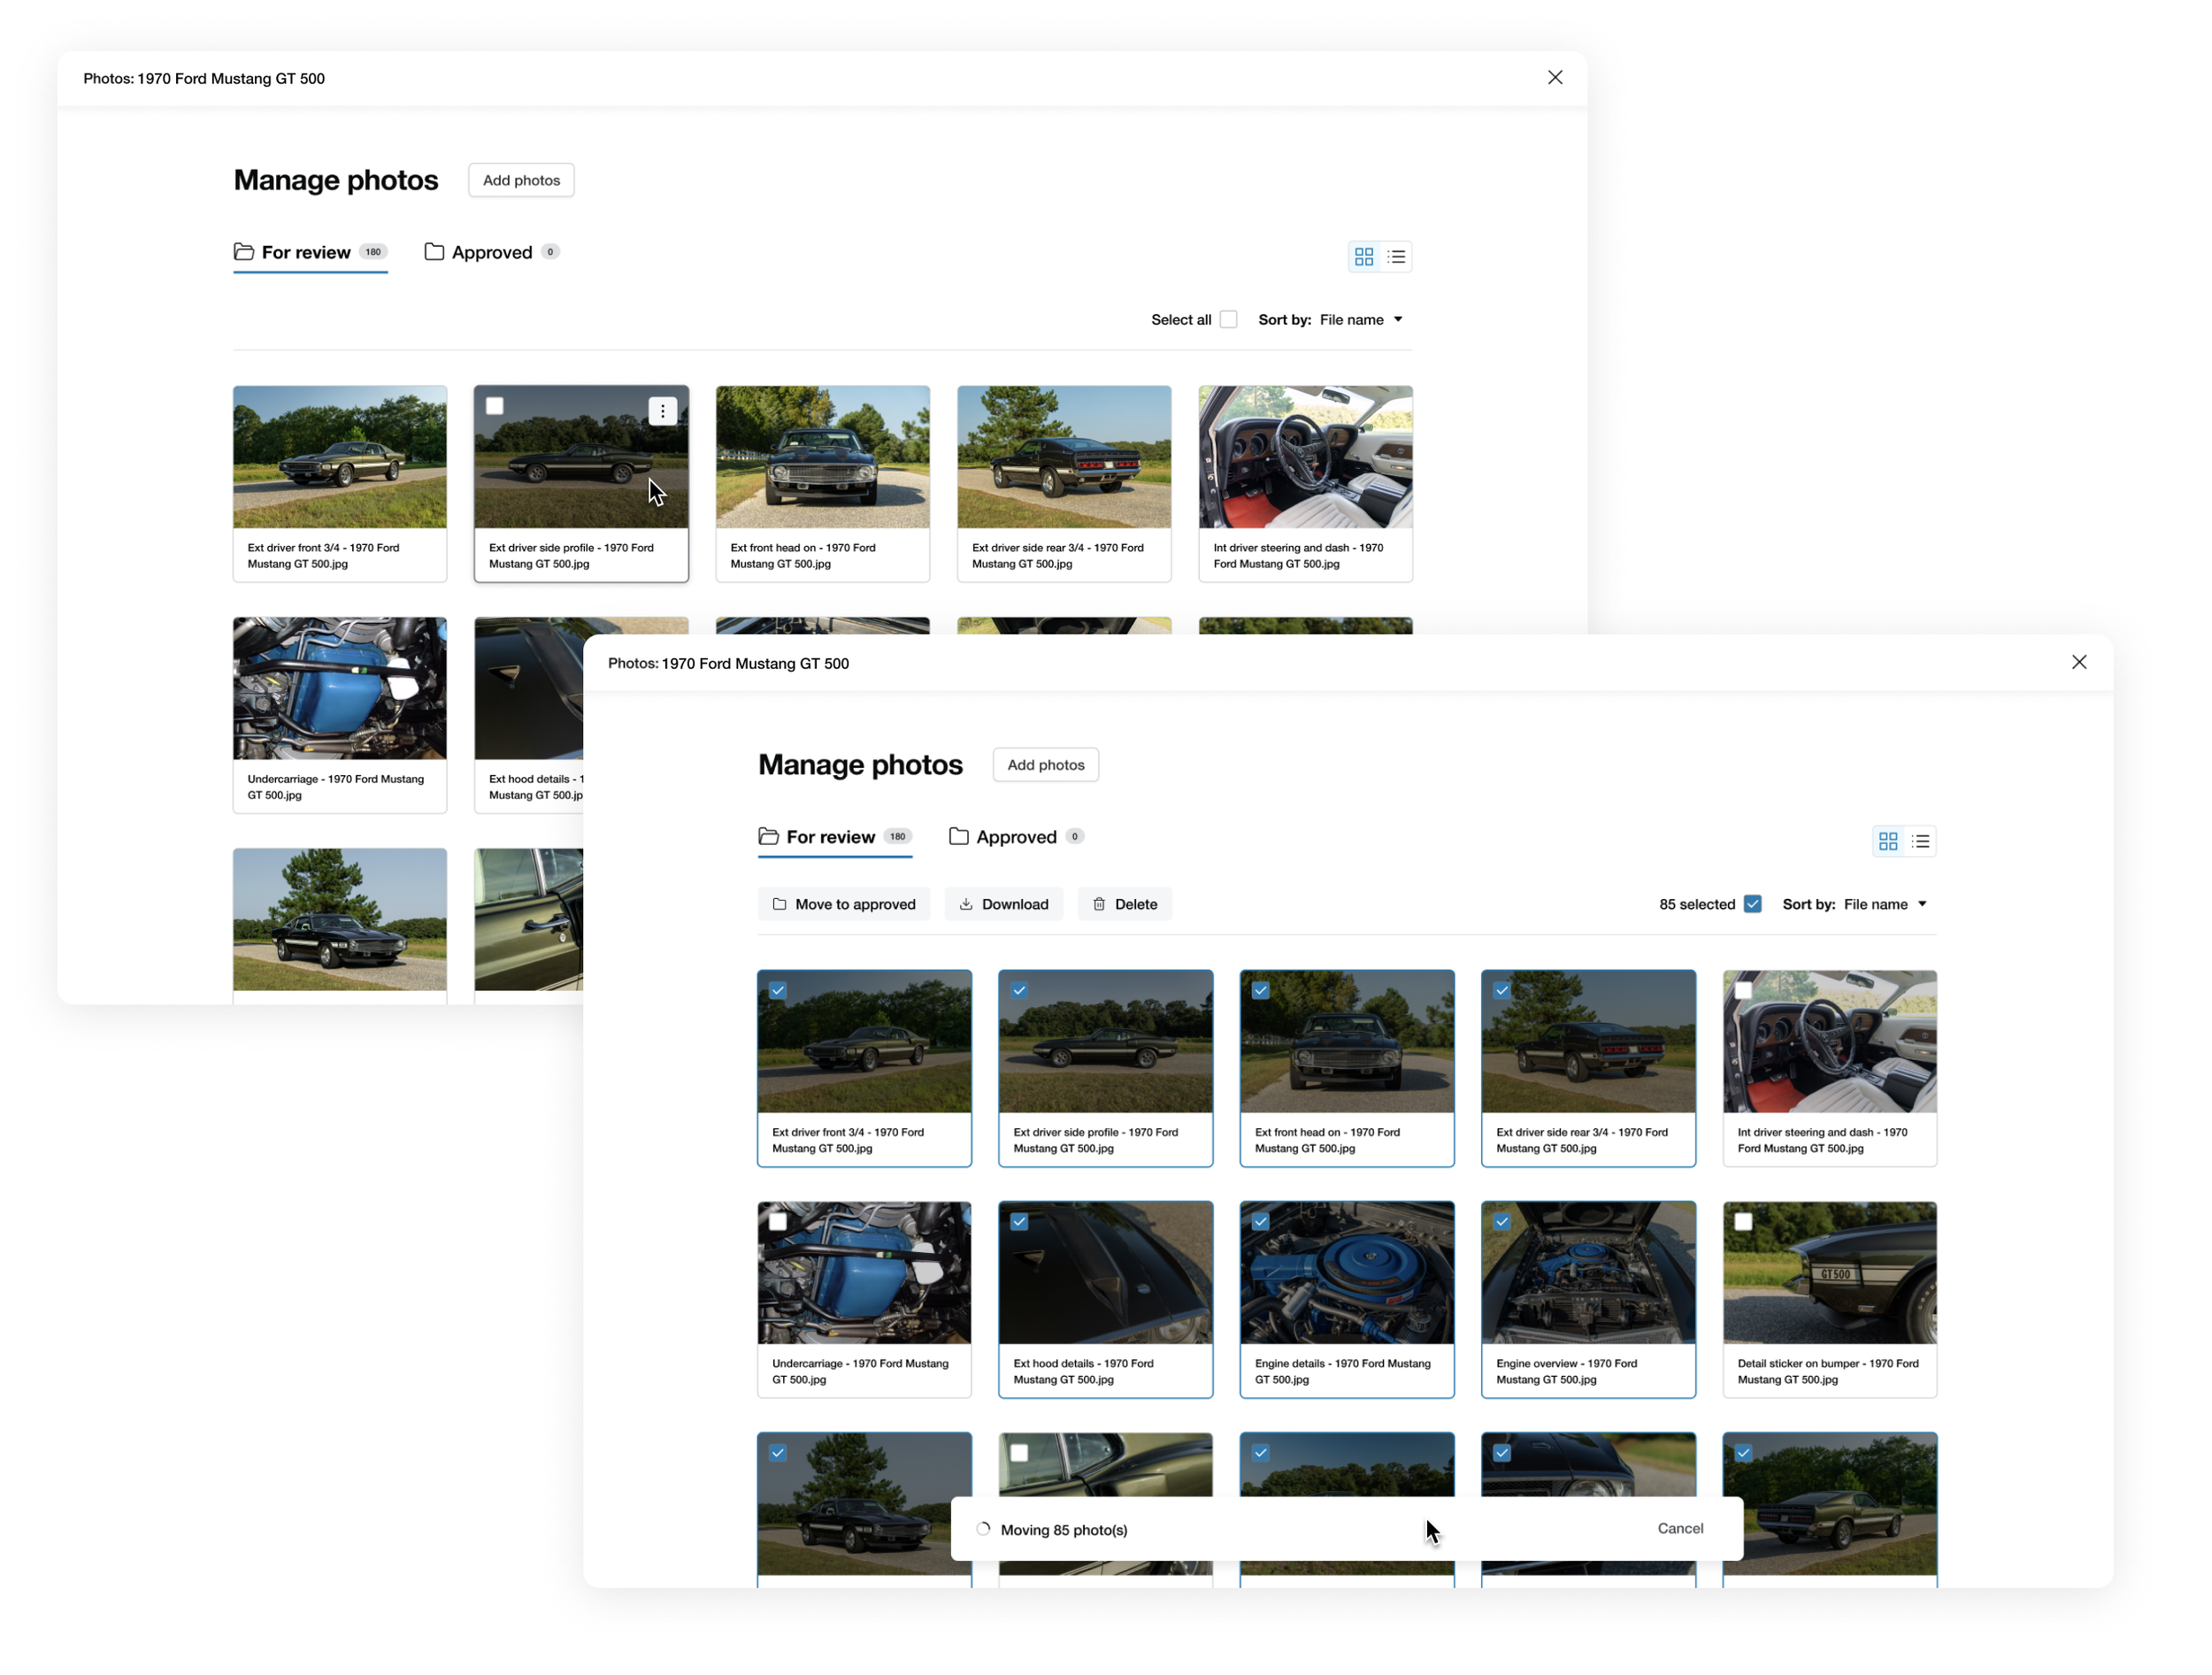The image size is (2212, 1675).
Task: Open the Approved tab in back window
Action: coord(490,252)
